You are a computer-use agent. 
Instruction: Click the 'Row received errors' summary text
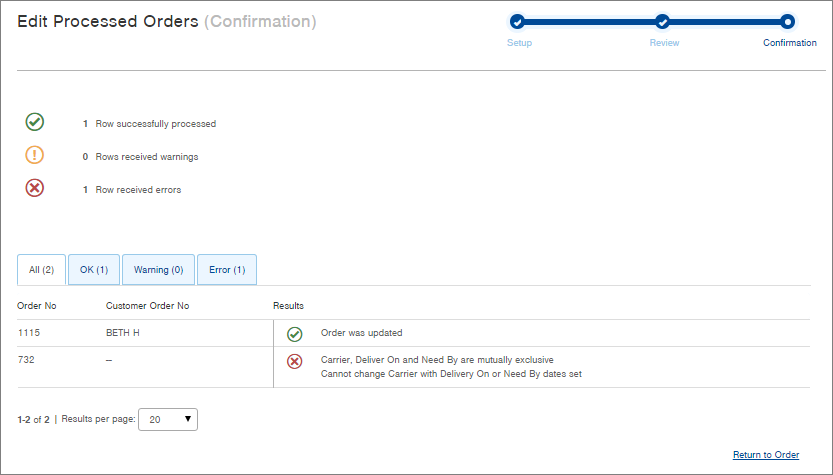pyautogui.click(x=138, y=190)
